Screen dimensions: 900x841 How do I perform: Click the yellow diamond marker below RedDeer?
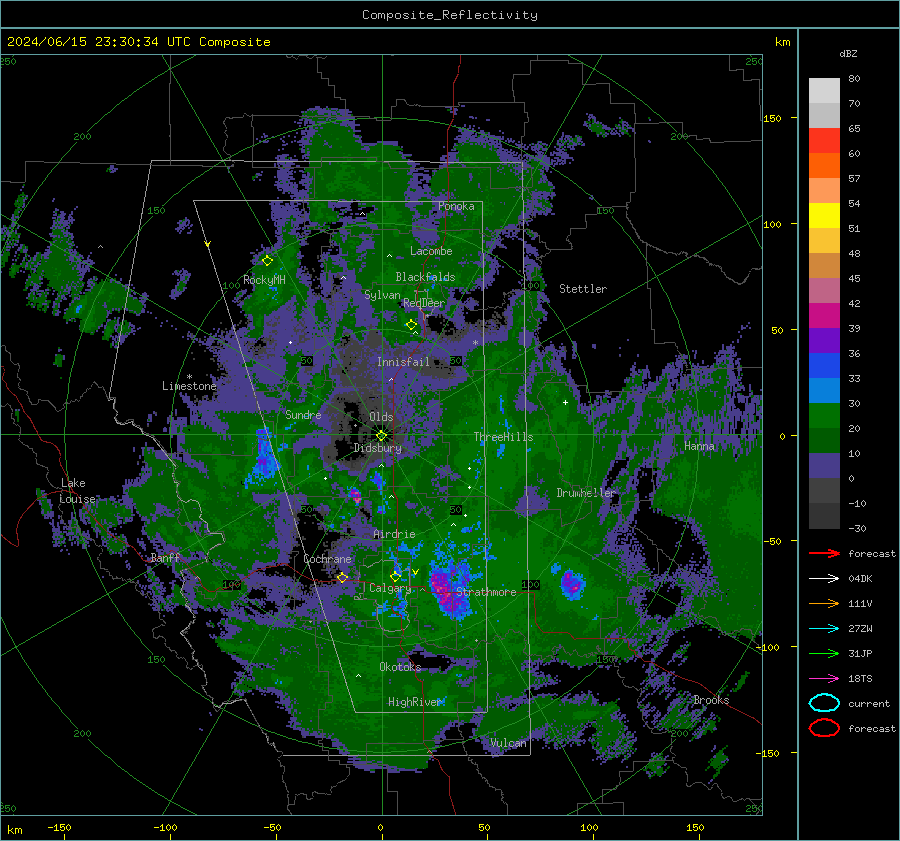click(411, 325)
